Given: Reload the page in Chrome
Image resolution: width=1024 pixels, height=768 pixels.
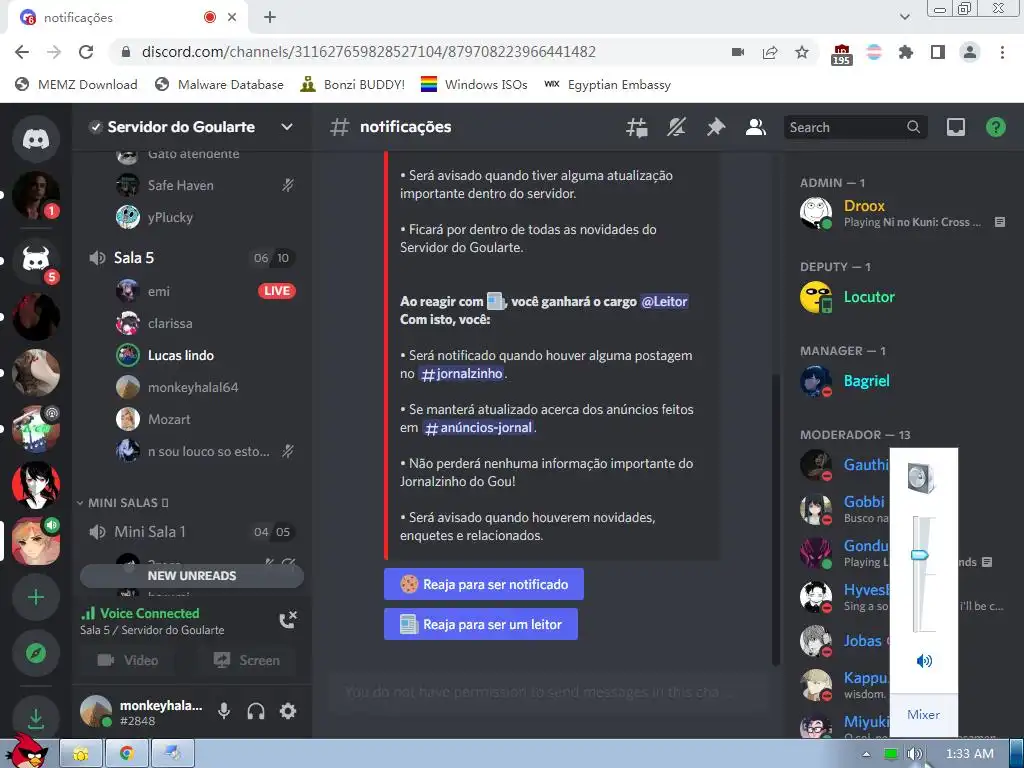Looking at the screenshot, I should pyautogui.click(x=86, y=52).
